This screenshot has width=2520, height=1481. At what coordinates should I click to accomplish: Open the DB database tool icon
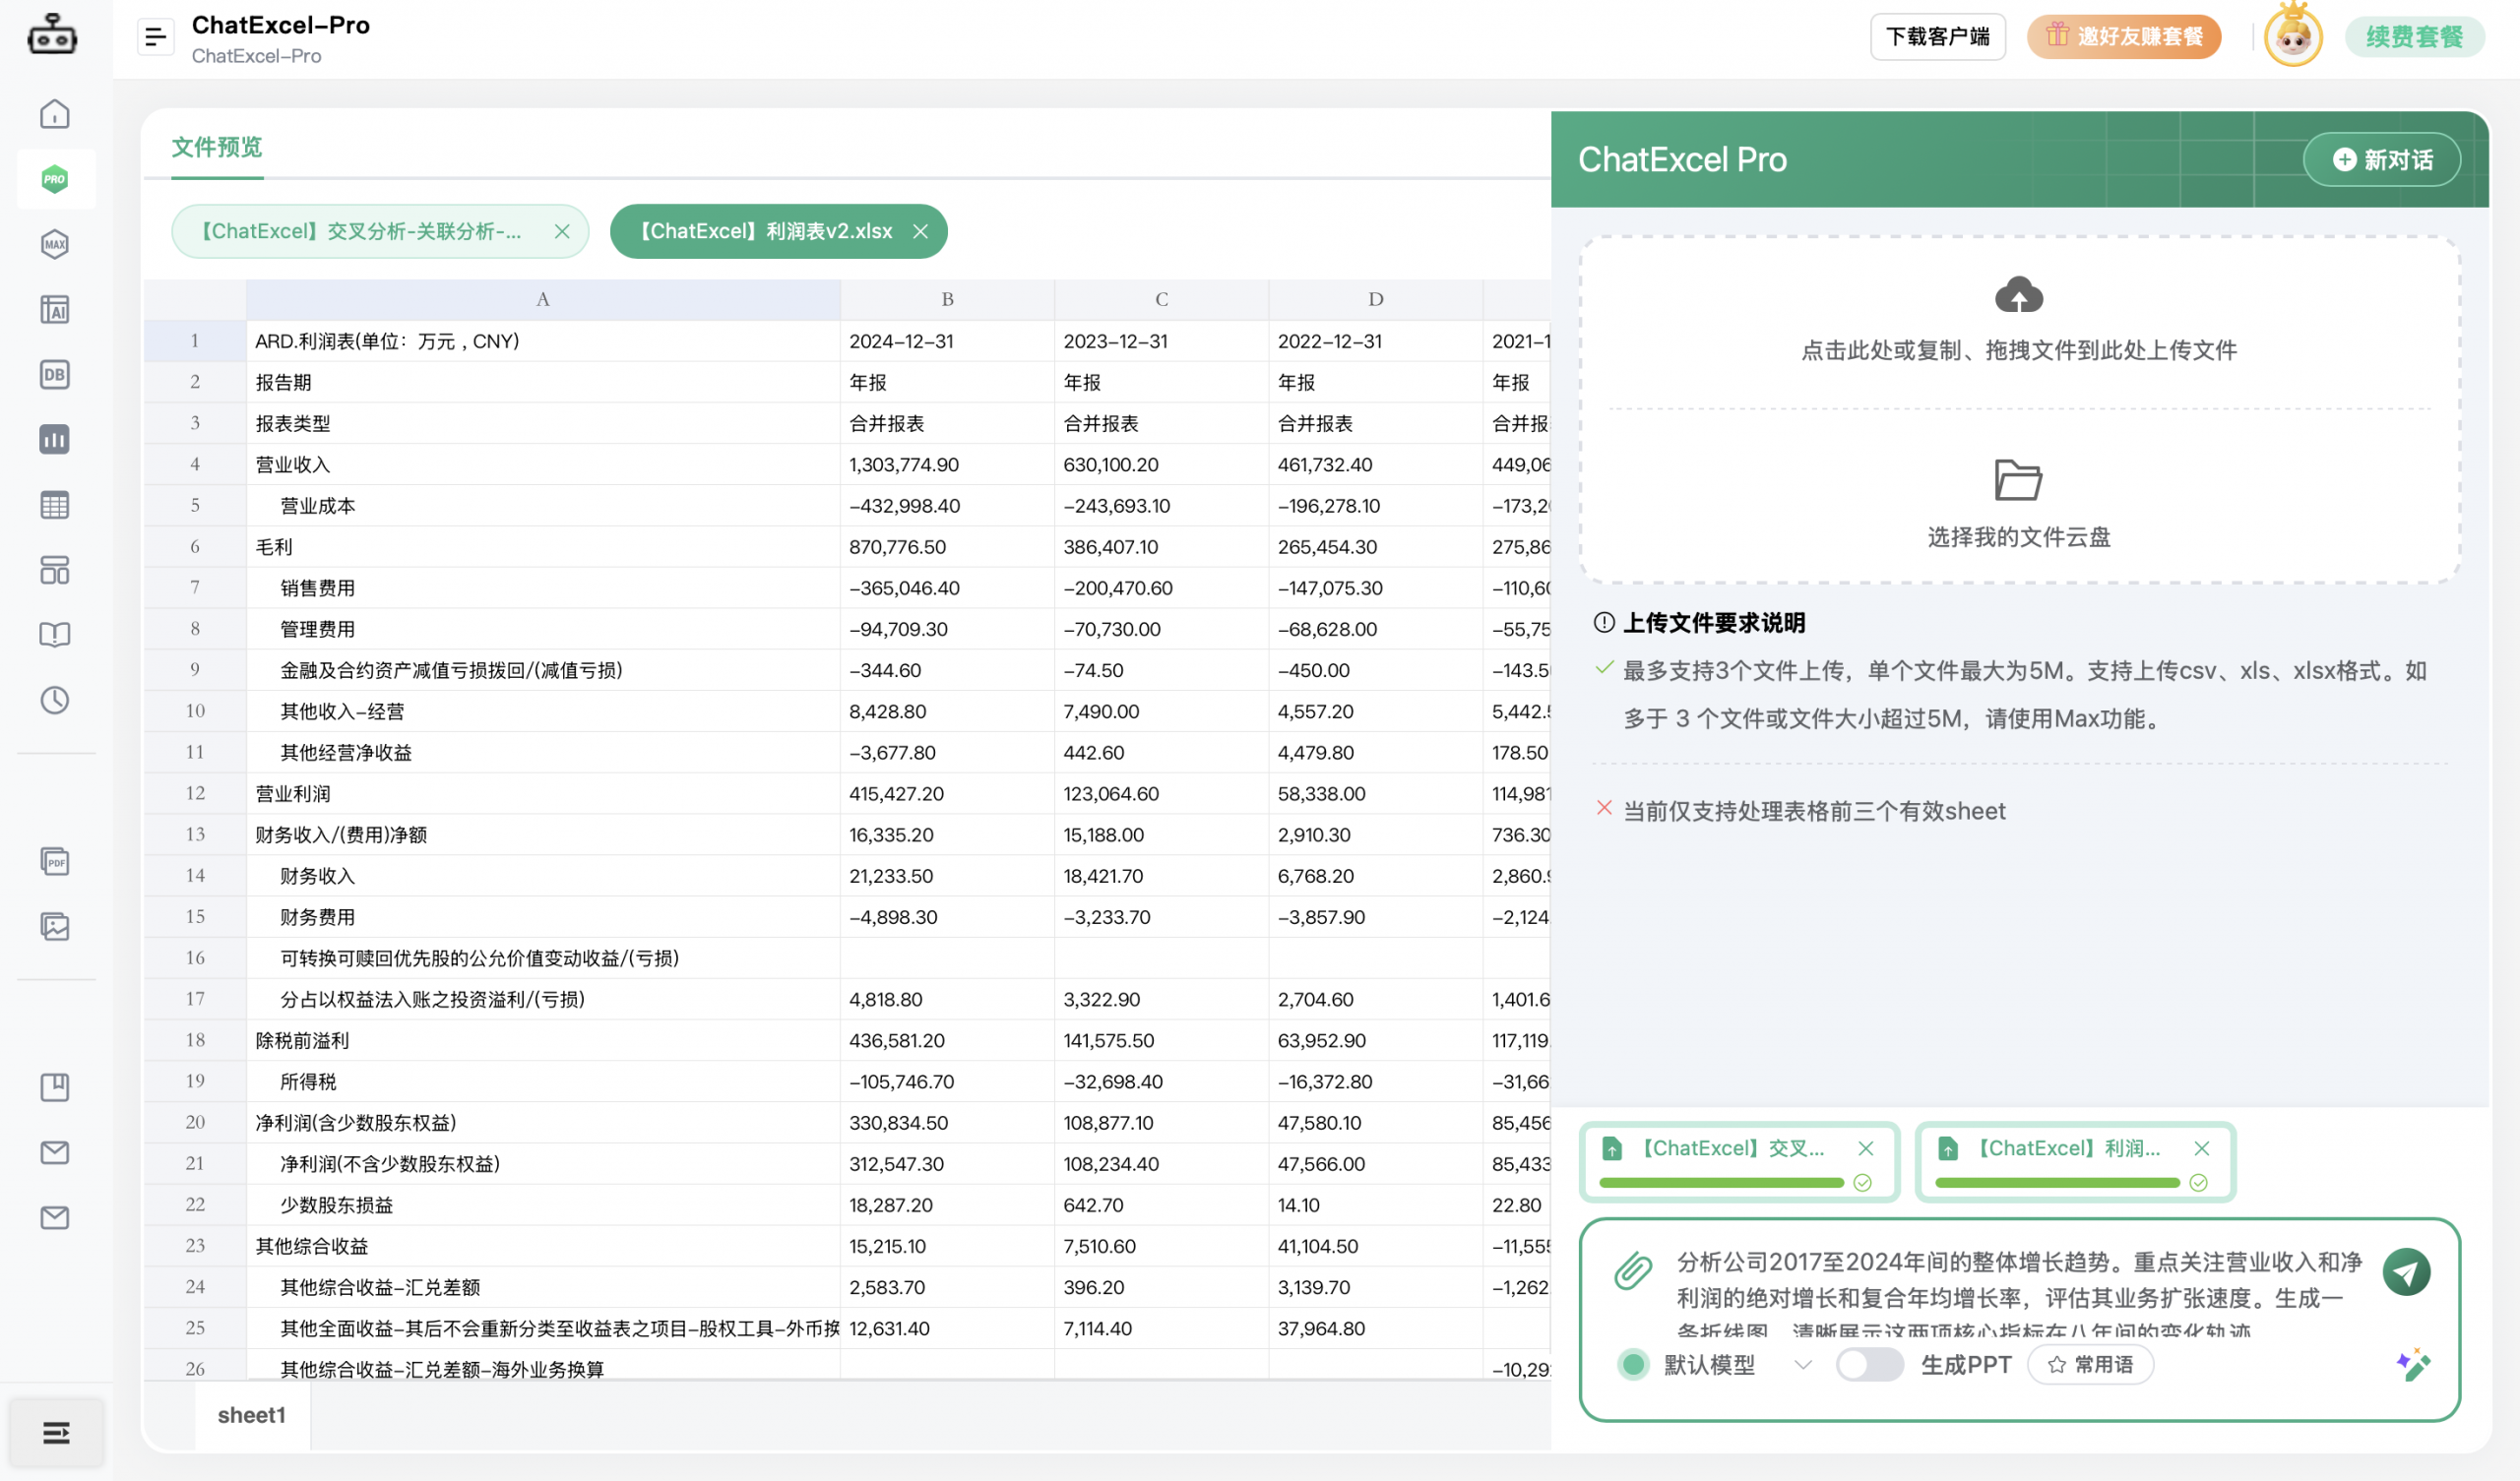pos(55,374)
